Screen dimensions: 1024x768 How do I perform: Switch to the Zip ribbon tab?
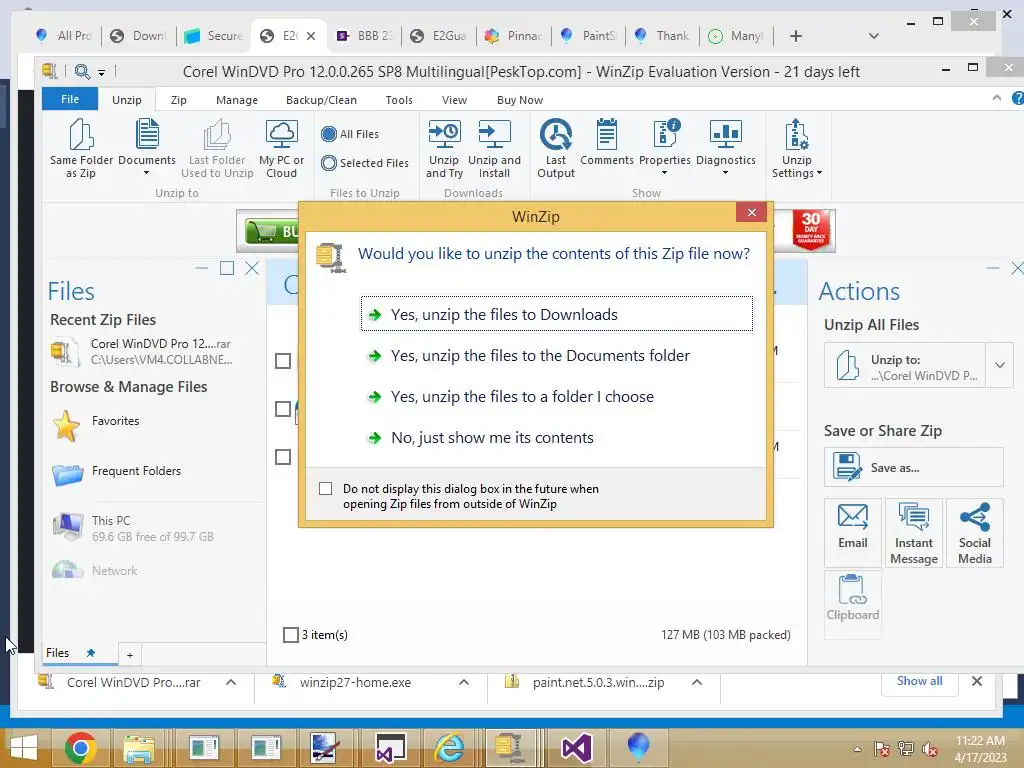tap(178, 100)
